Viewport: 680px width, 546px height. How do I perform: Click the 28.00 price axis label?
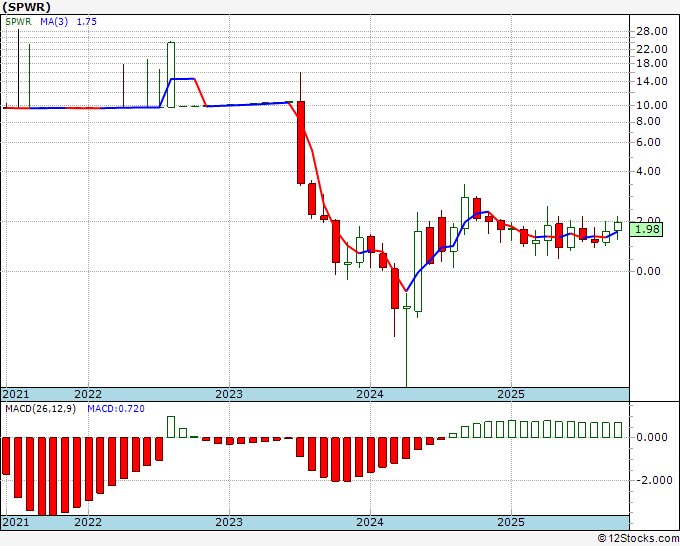(652, 30)
